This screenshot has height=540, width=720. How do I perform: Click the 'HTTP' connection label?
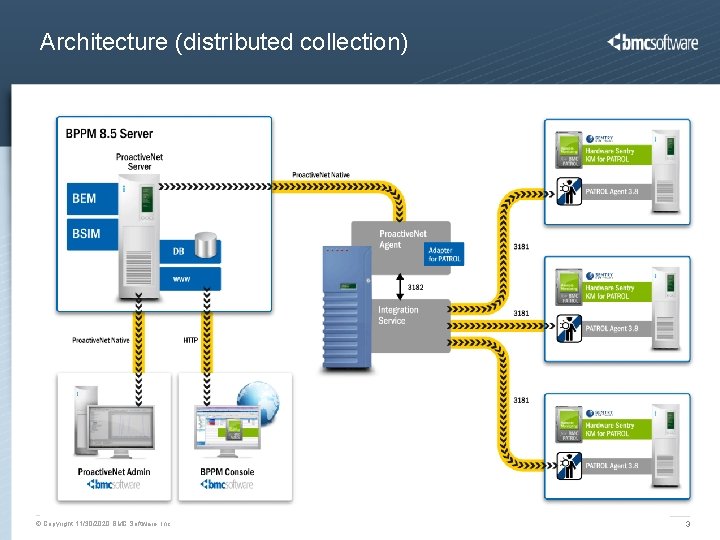pyautogui.click(x=191, y=340)
